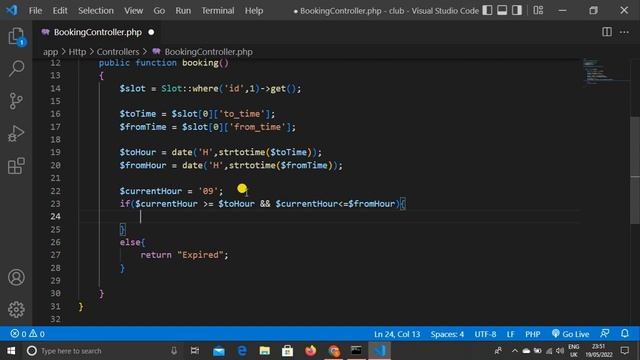Change encoding via 'UTF-8'
This screenshot has height=360, width=640.
pos(485,334)
